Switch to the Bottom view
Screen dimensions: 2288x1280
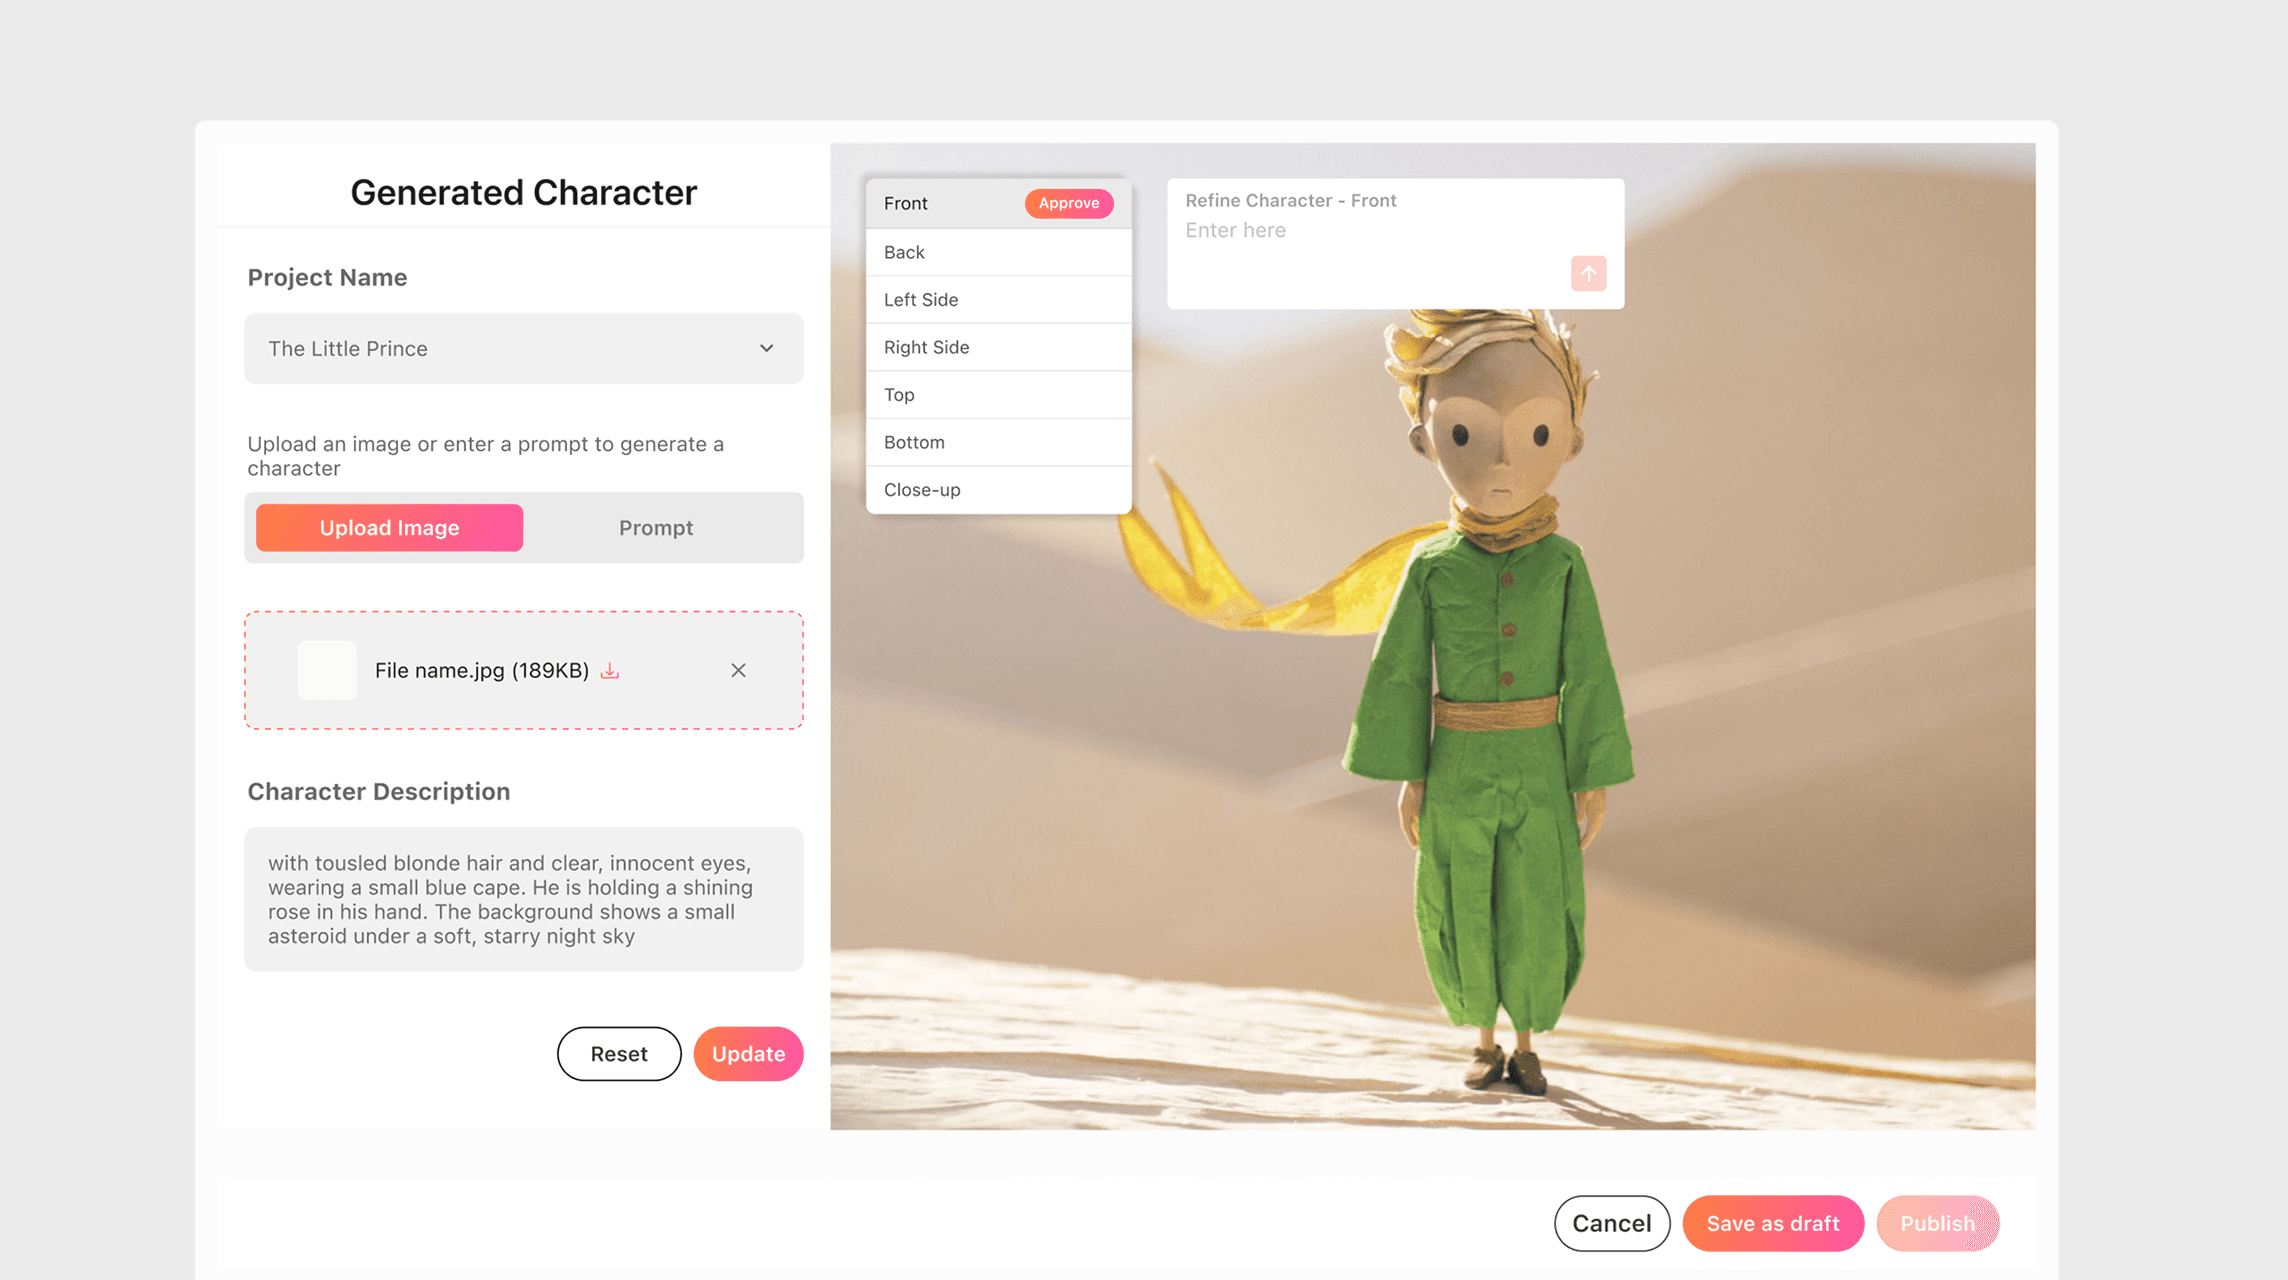(x=913, y=442)
